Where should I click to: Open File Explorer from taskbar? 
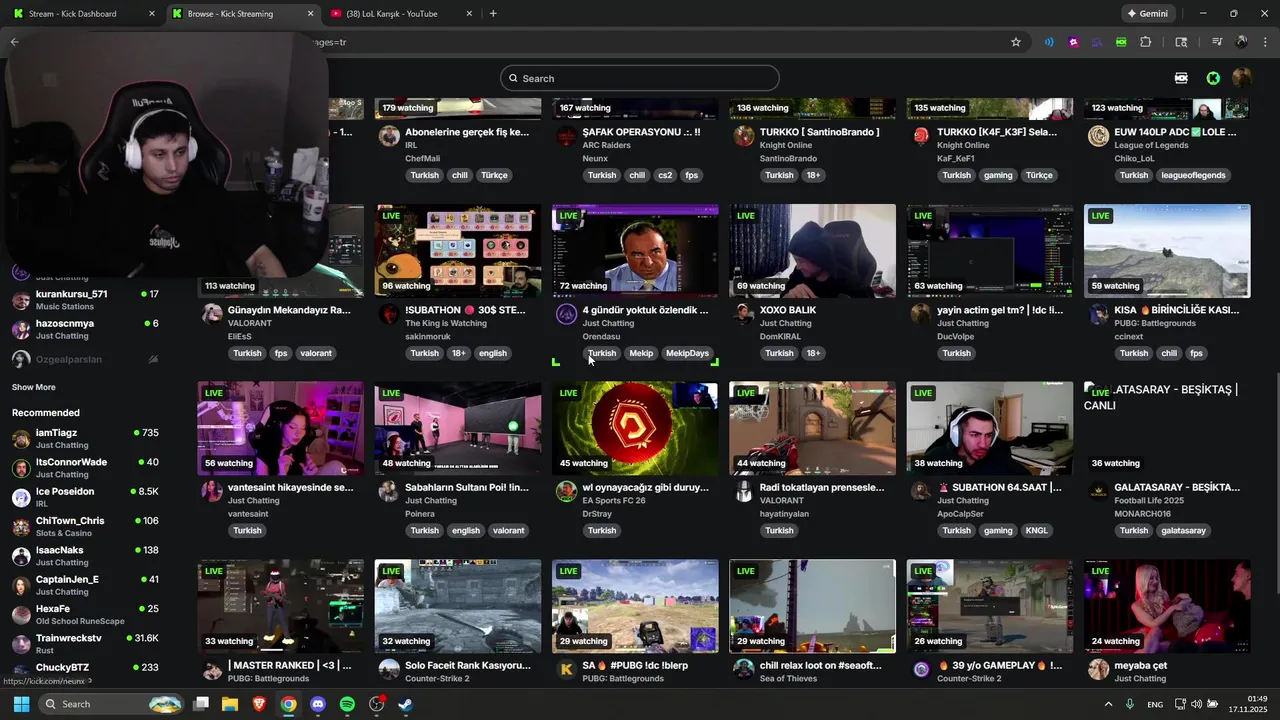coord(230,704)
